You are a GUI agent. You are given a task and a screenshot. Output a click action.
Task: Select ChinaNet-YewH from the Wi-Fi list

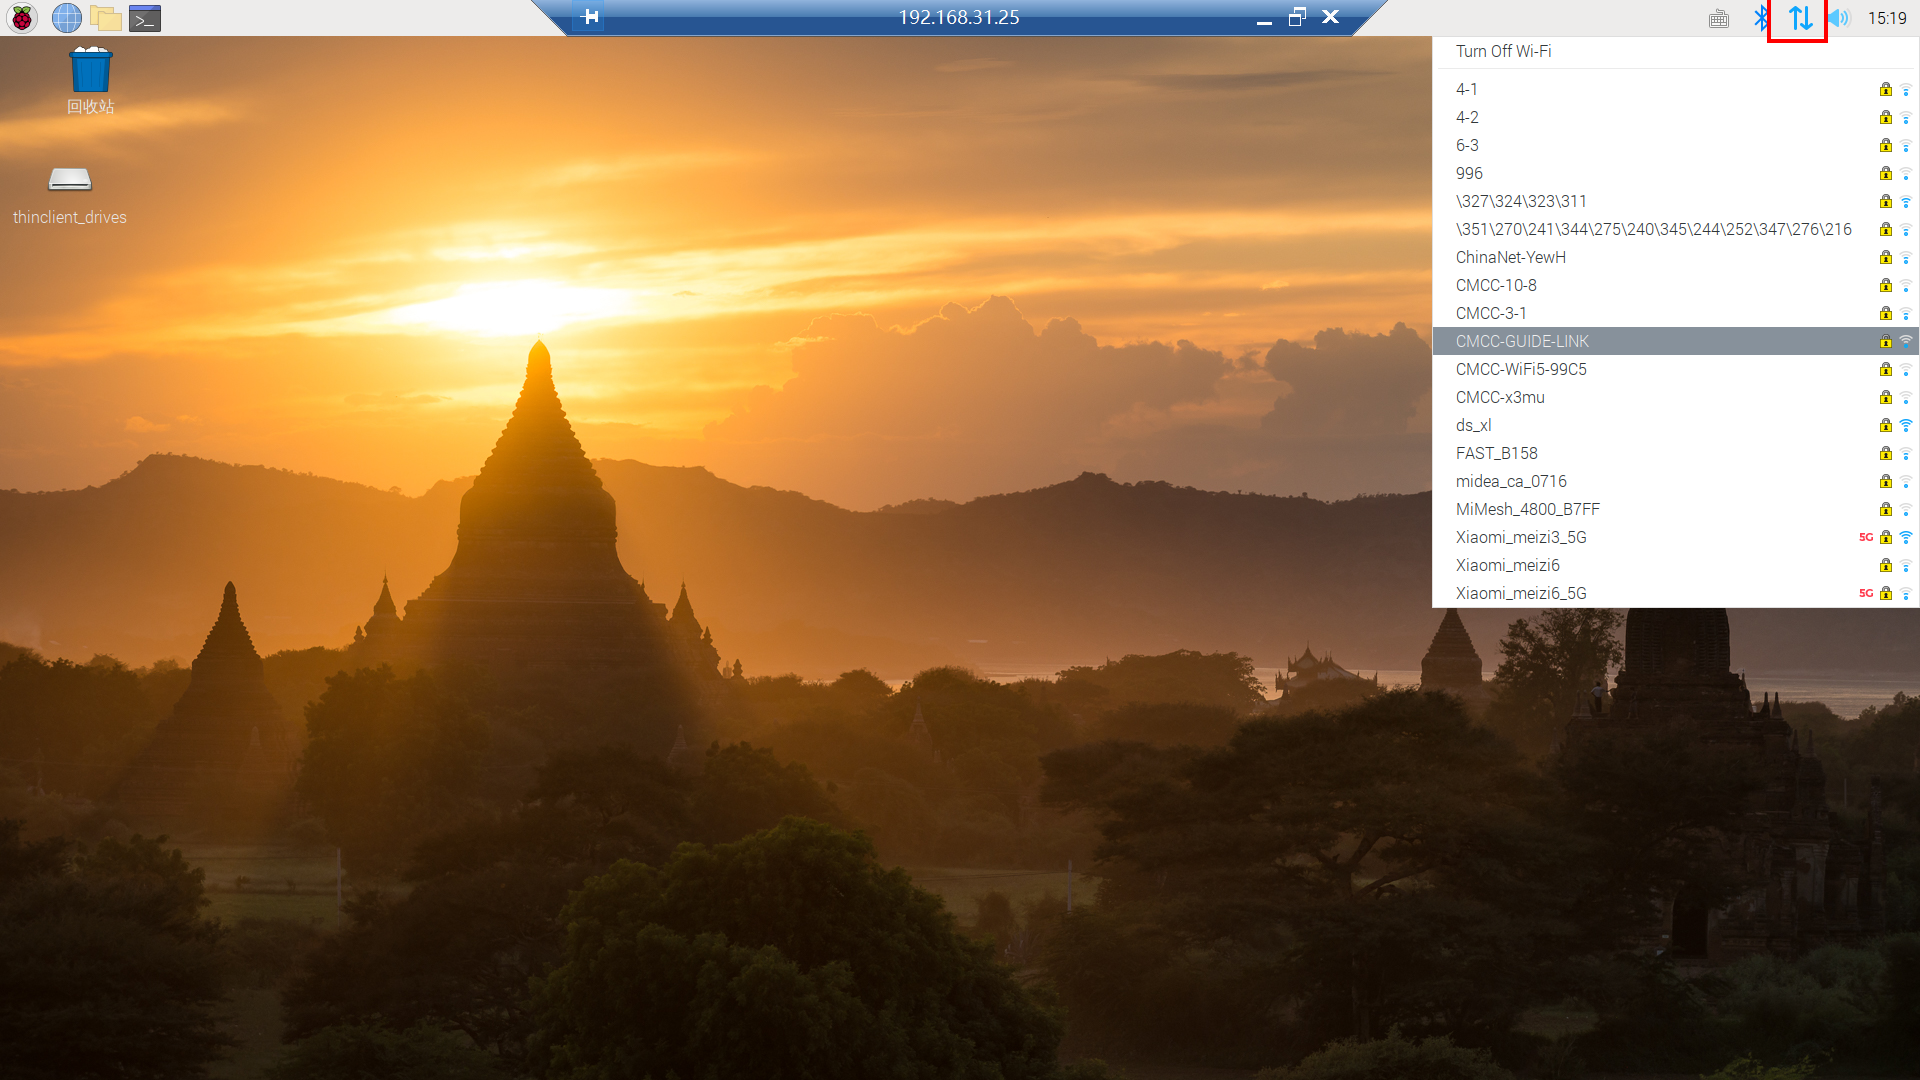click(x=1510, y=257)
